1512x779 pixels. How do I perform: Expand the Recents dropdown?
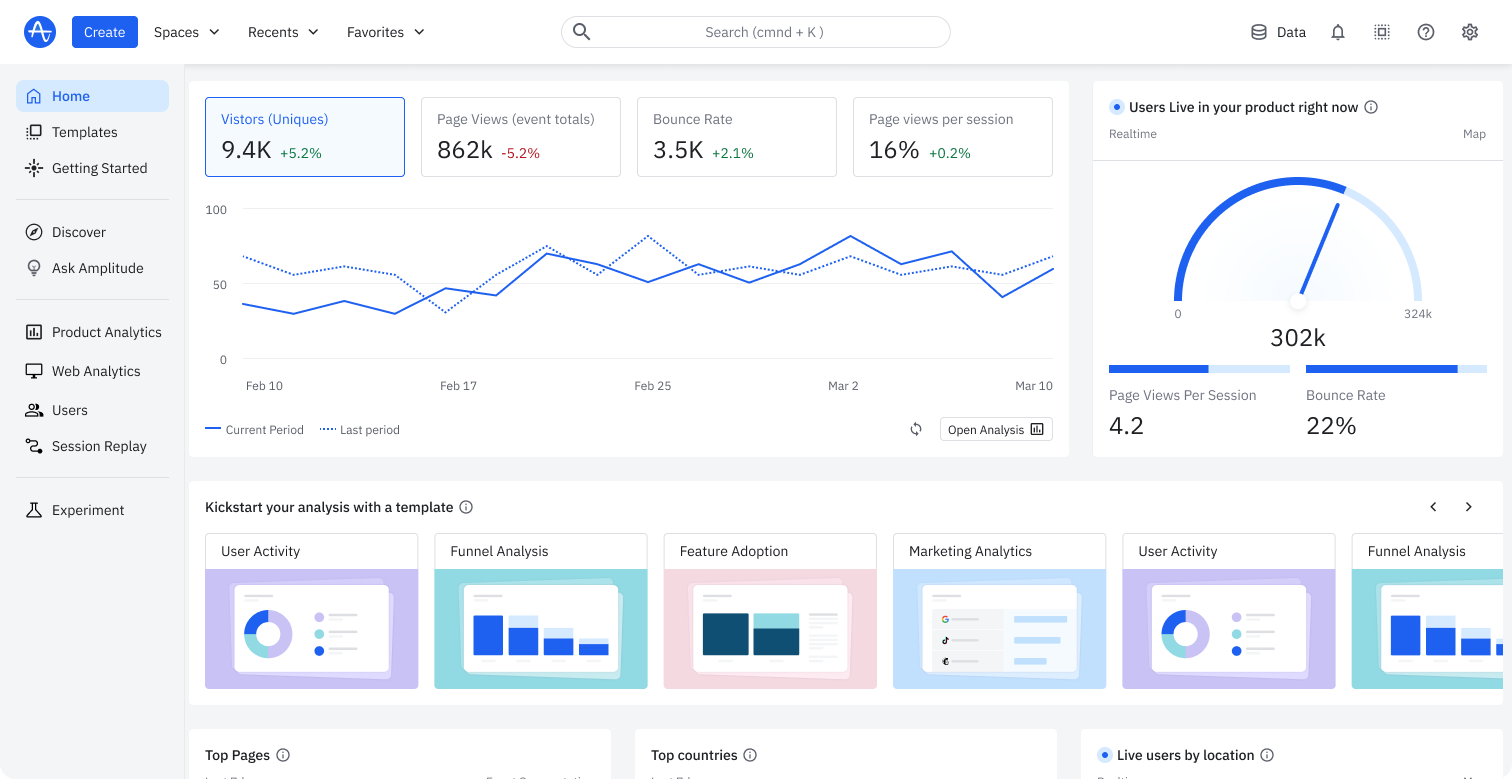click(283, 32)
